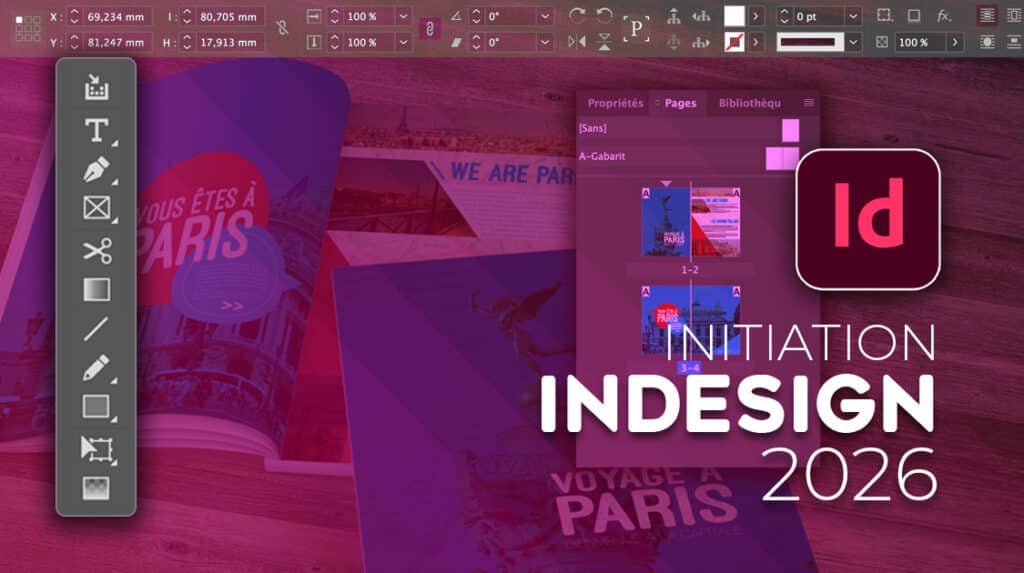The width and height of the screenshot is (1024, 573).
Task: Click the stroke none color swatch
Action: (x=734, y=42)
